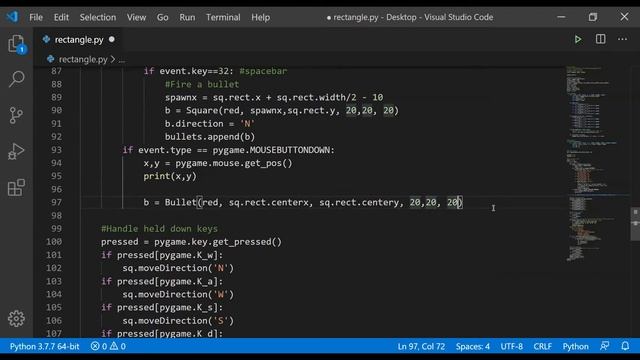Restore down the VS Code window
The width and height of the screenshot is (640, 360).
pyautogui.click(x=593, y=17)
